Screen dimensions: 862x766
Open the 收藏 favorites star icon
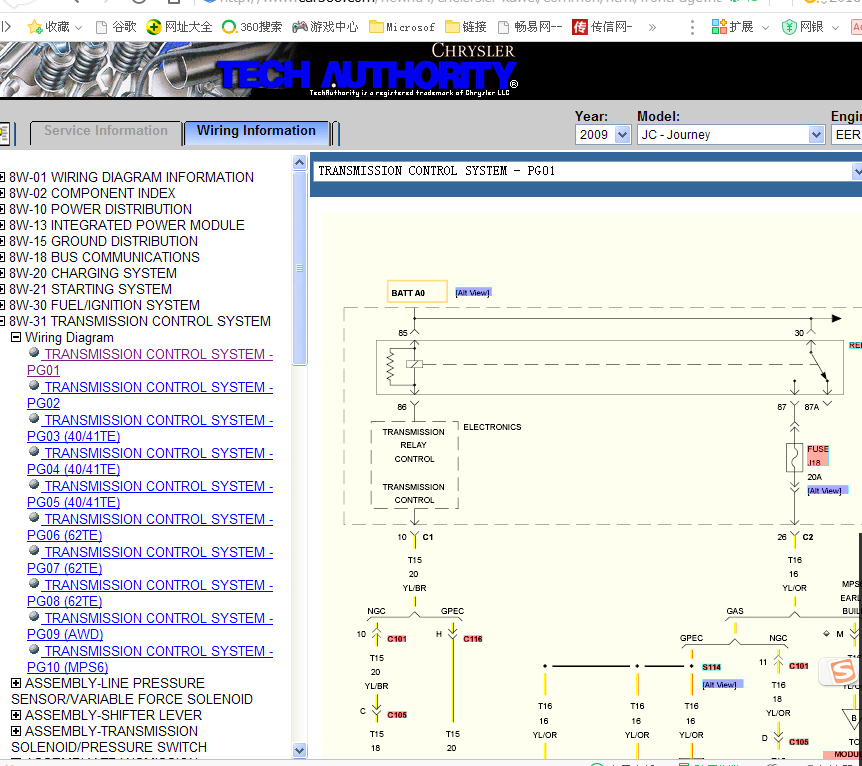35,26
